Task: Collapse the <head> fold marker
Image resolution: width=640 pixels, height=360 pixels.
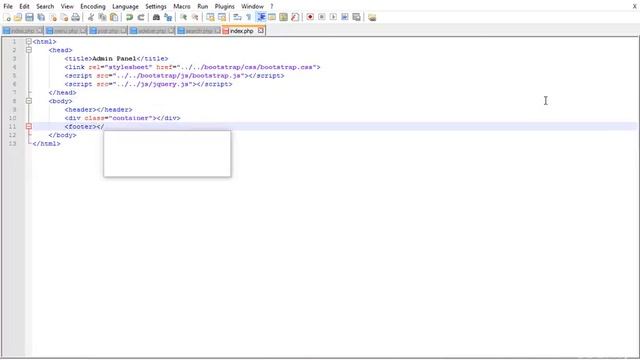Action: click(x=29, y=50)
